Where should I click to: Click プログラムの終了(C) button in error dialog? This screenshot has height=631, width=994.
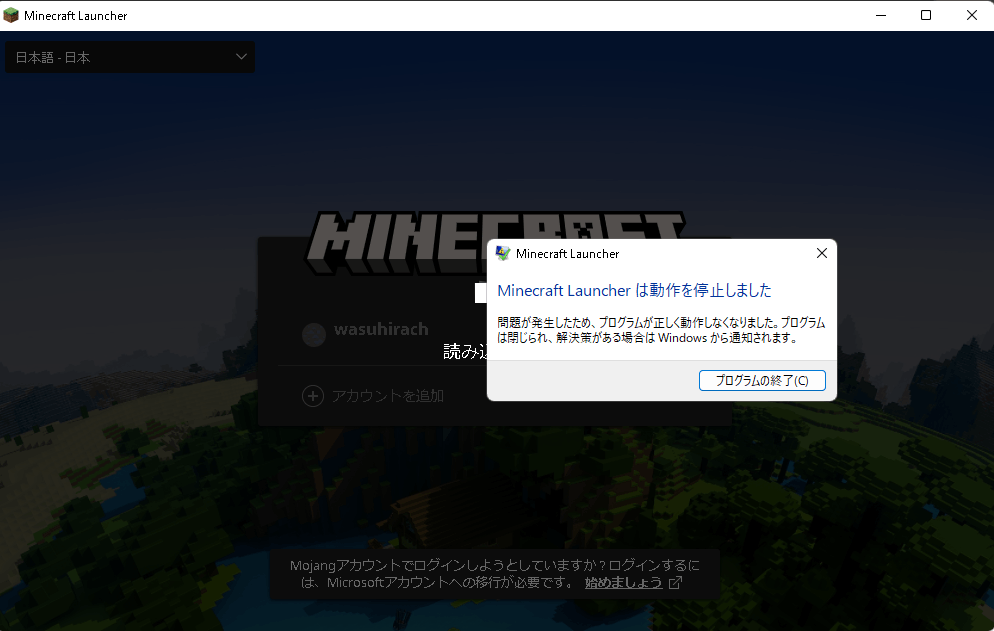(x=762, y=381)
